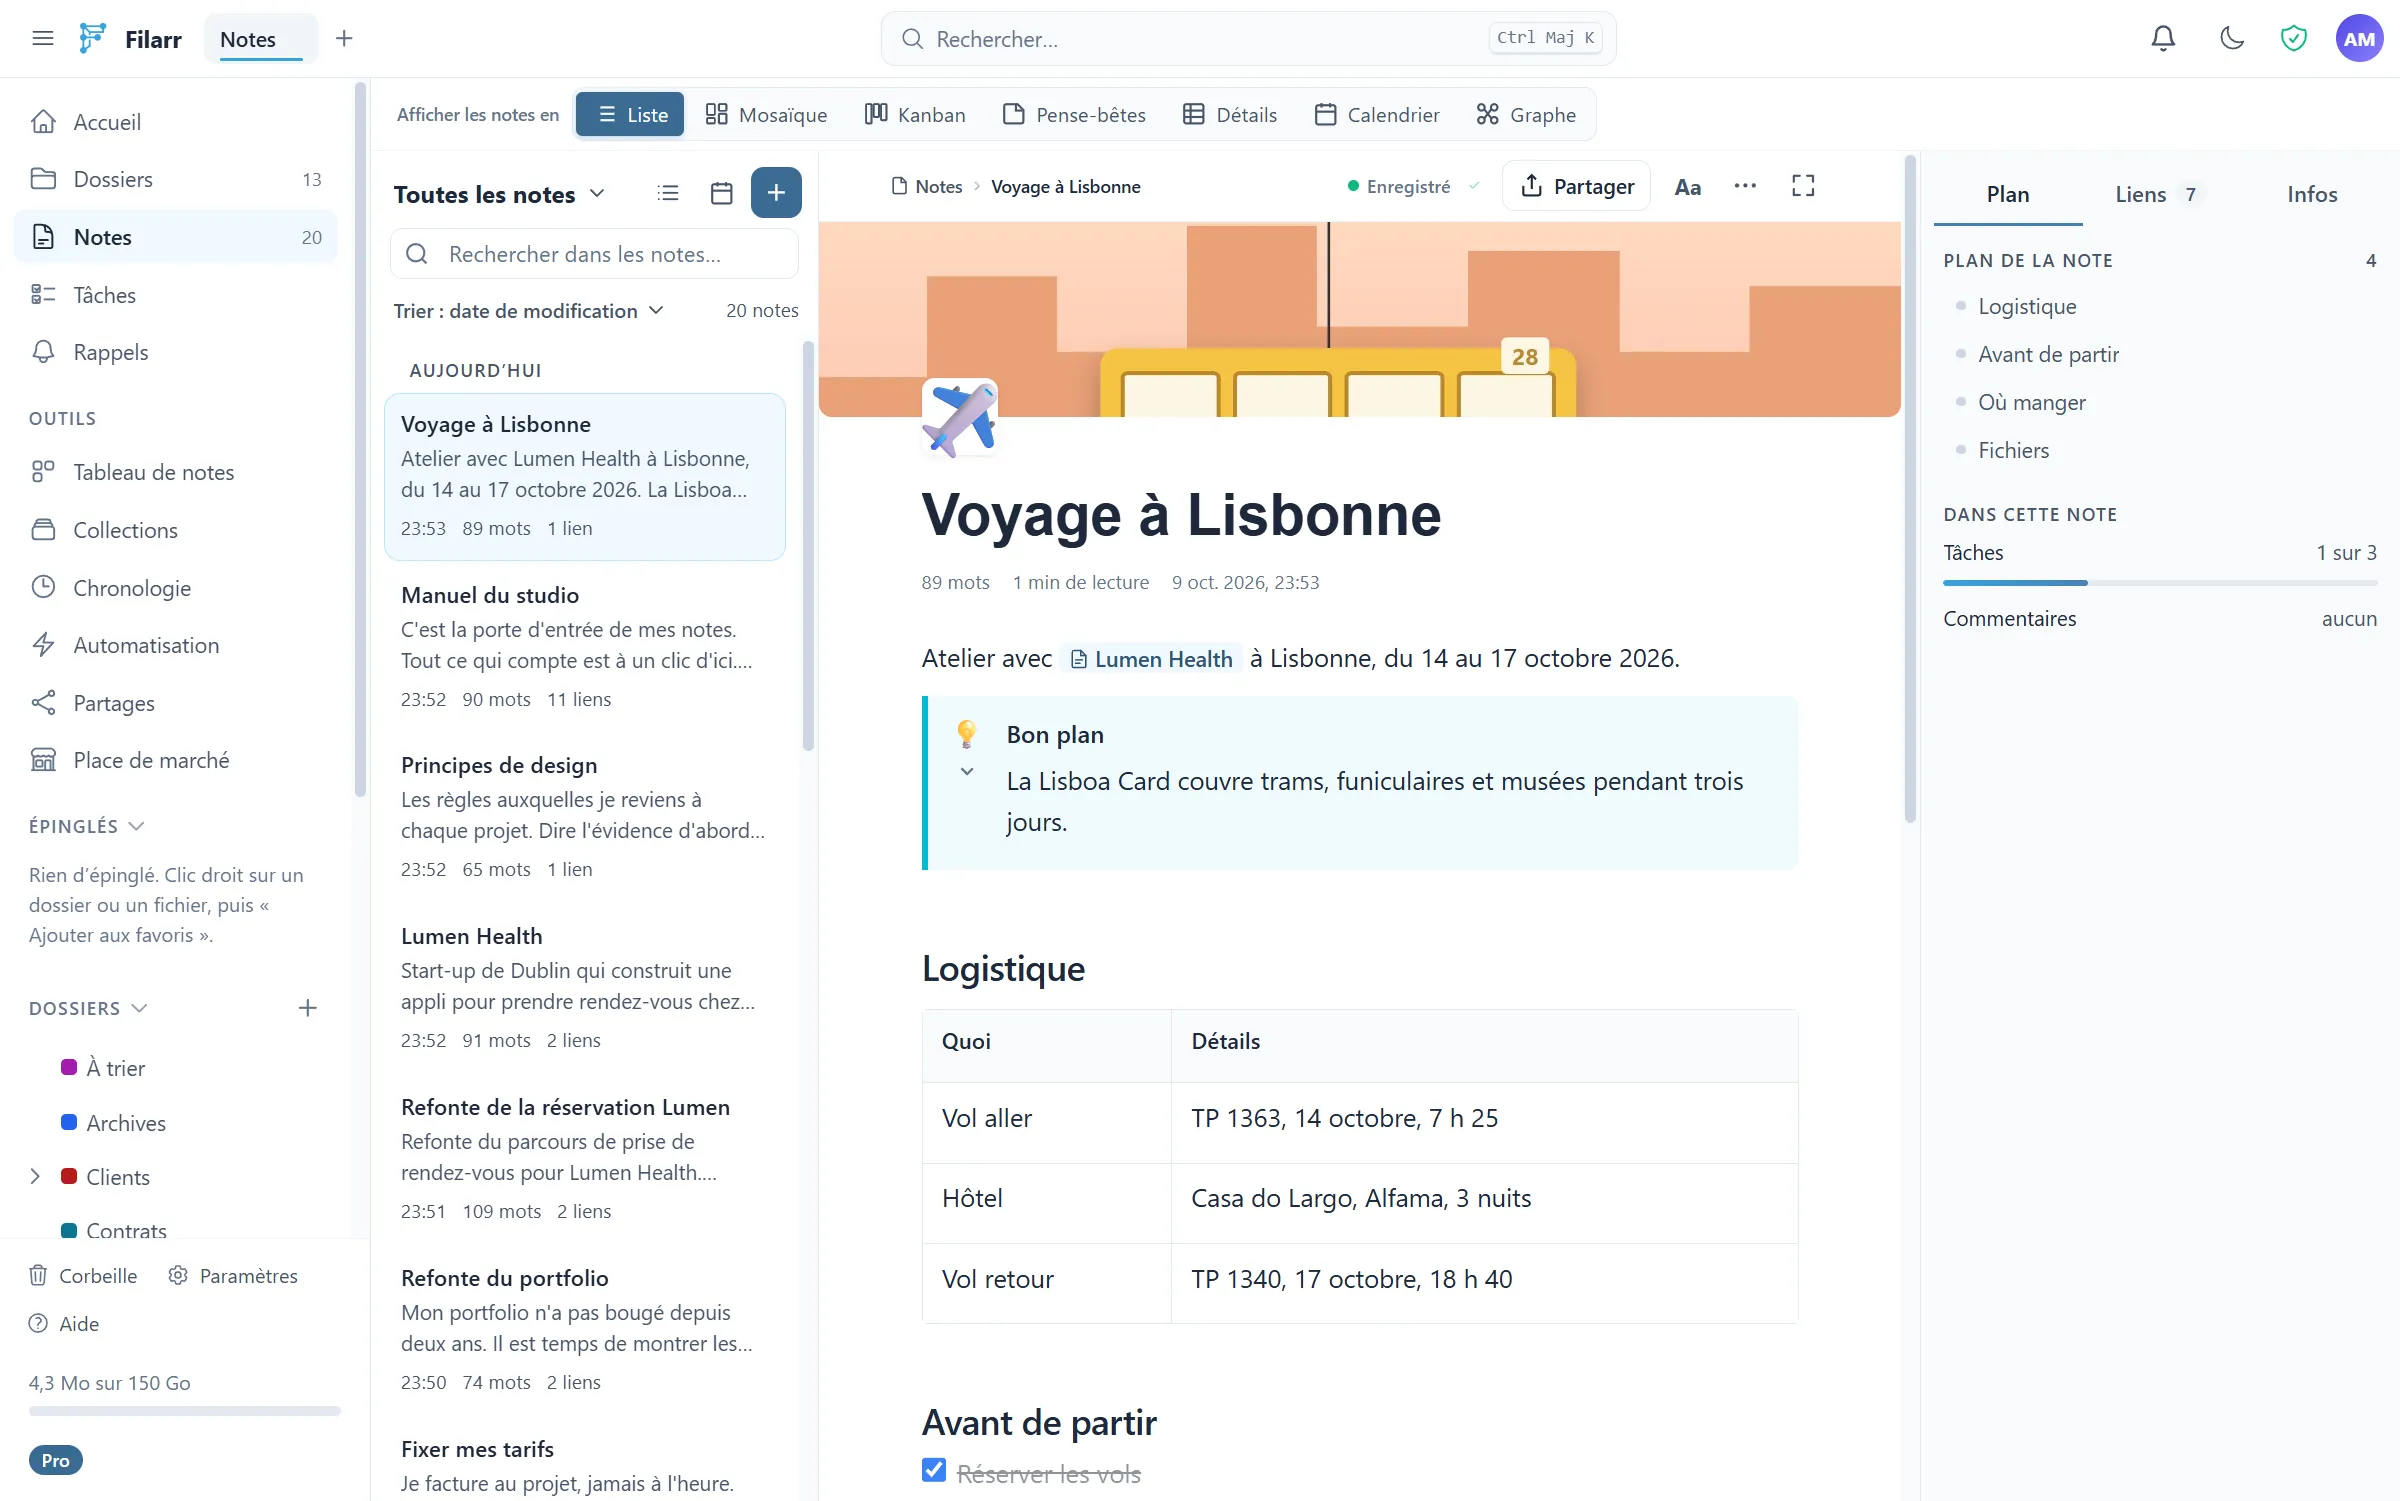2400x1501 pixels.
Task: Jump to Où manger in the outline
Action: pos(2031,402)
